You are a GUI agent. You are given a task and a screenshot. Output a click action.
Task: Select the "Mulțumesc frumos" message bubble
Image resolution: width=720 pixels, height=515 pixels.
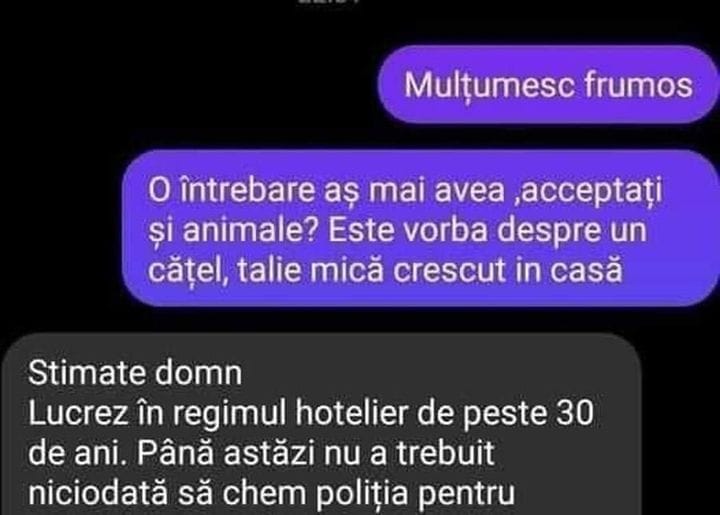coord(548,84)
